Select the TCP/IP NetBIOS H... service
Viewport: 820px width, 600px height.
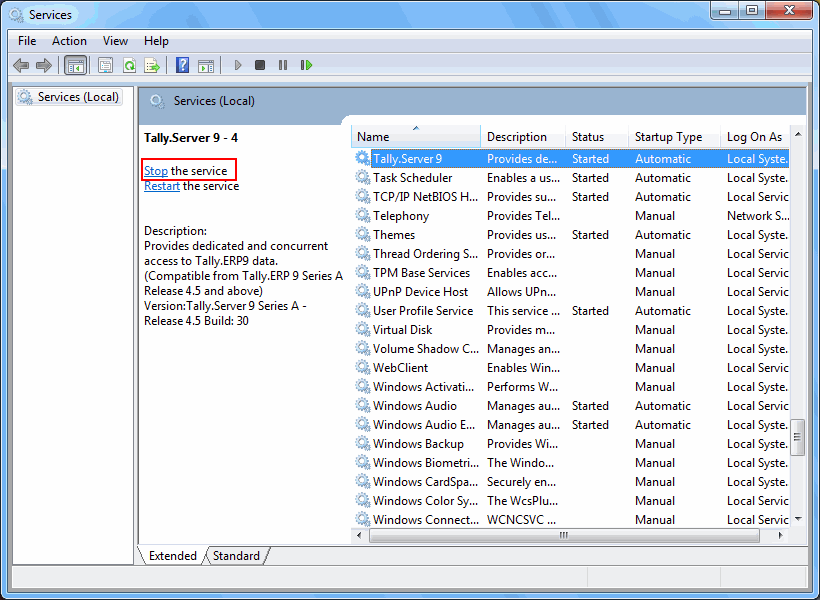tap(425, 197)
